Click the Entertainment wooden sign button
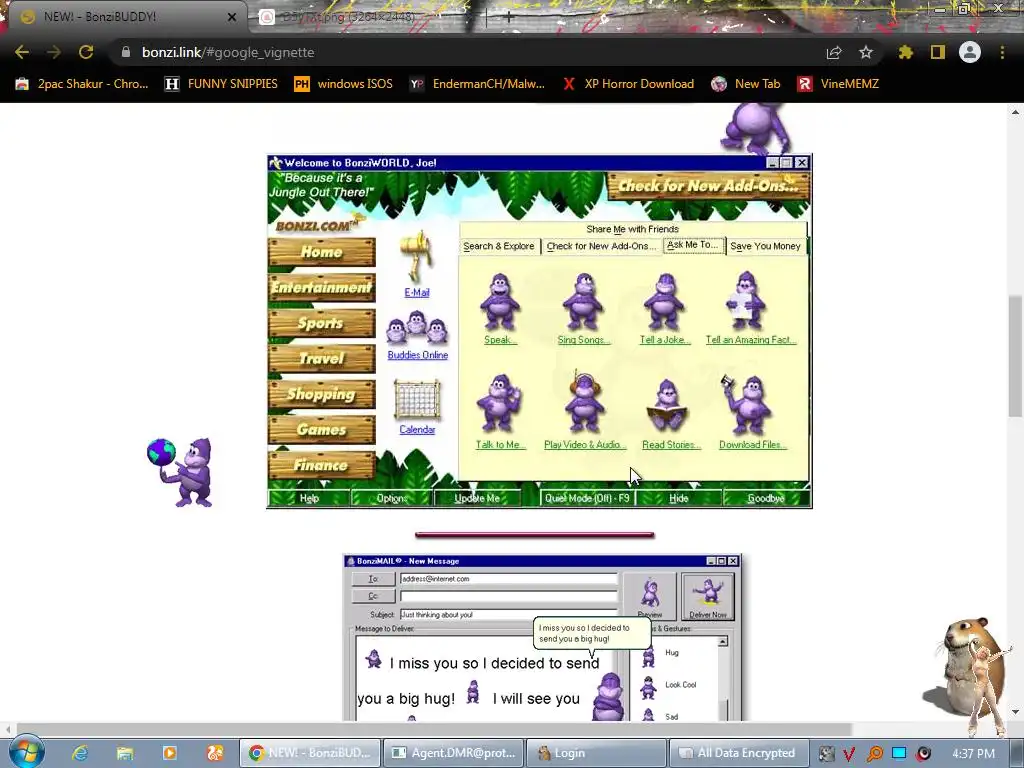The image size is (1024, 768). click(x=322, y=287)
